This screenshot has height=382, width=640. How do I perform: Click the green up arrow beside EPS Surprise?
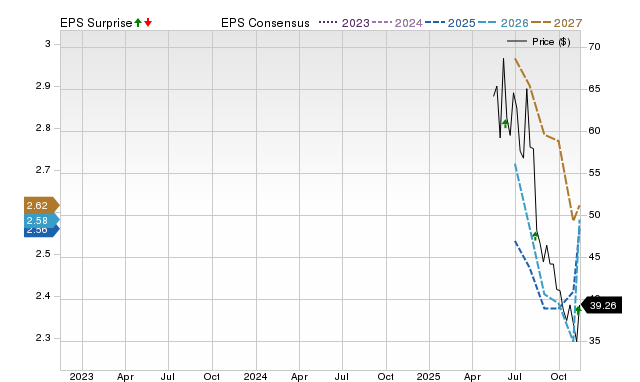[x=138, y=22]
